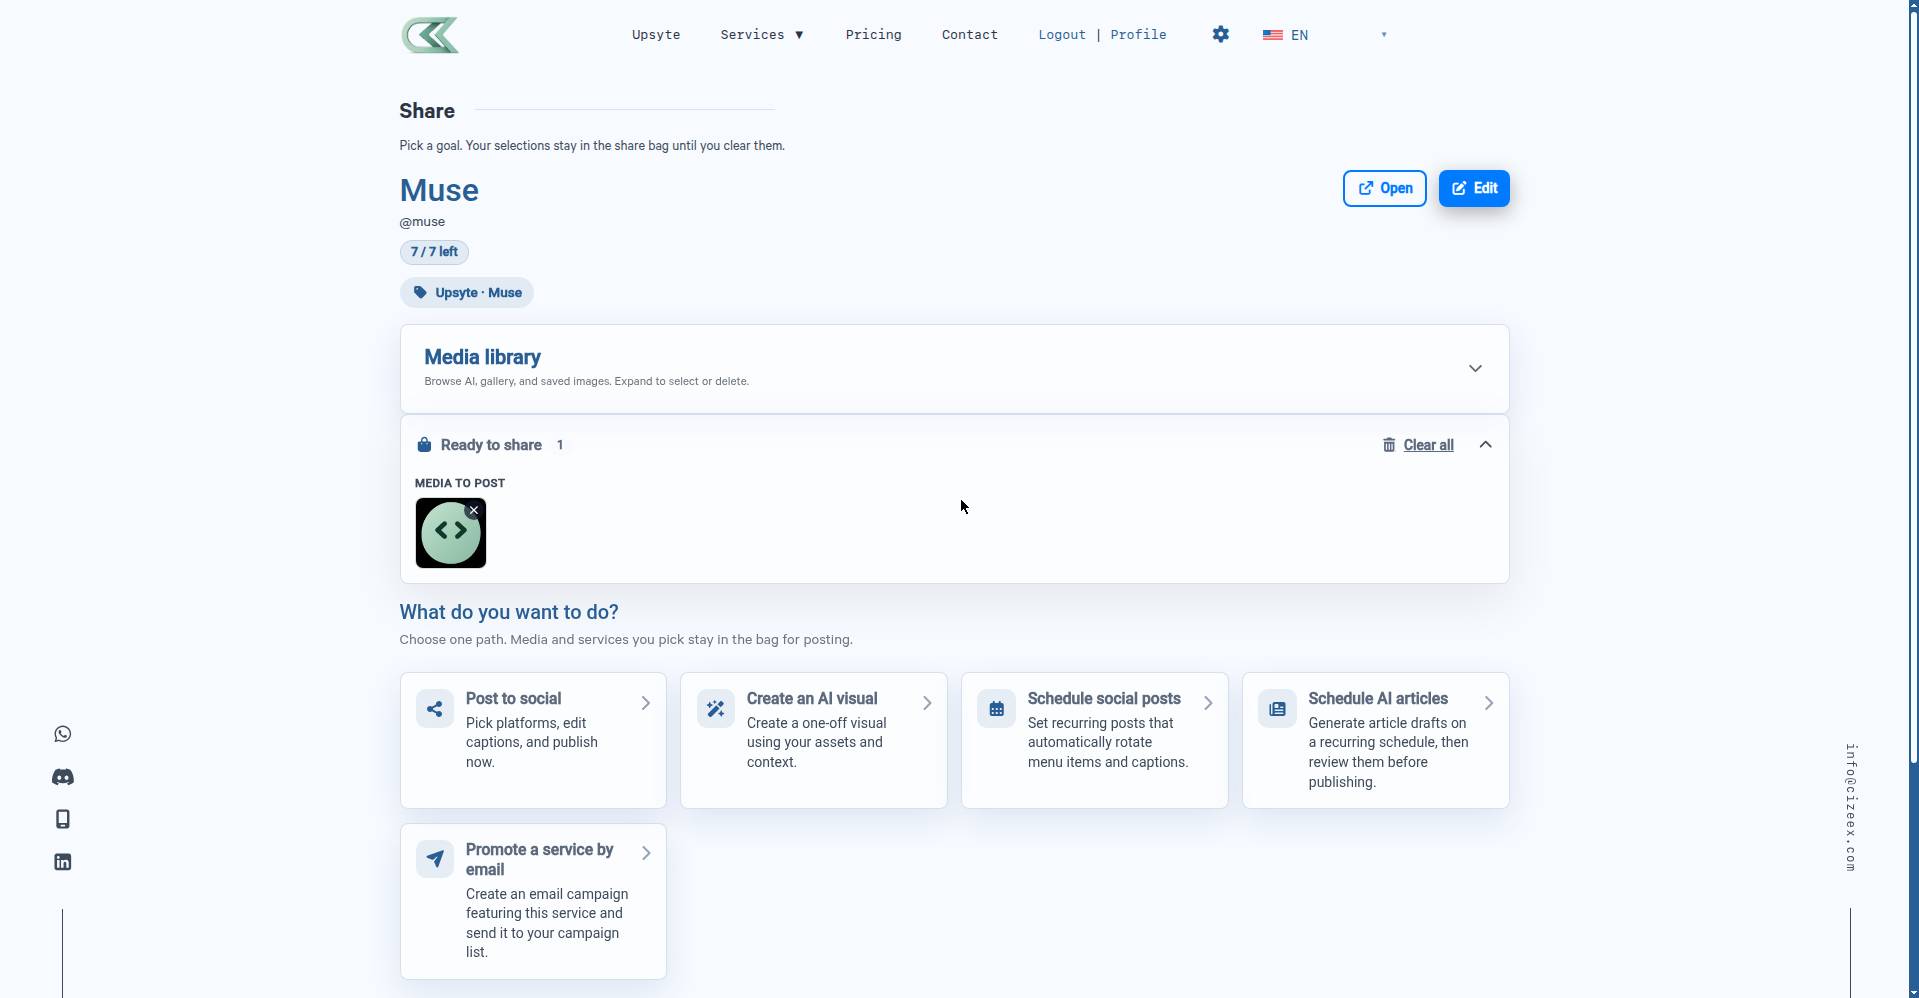Click the blue Edit button
Image resolution: width=1919 pixels, height=998 pixels.
(1474, 188)
